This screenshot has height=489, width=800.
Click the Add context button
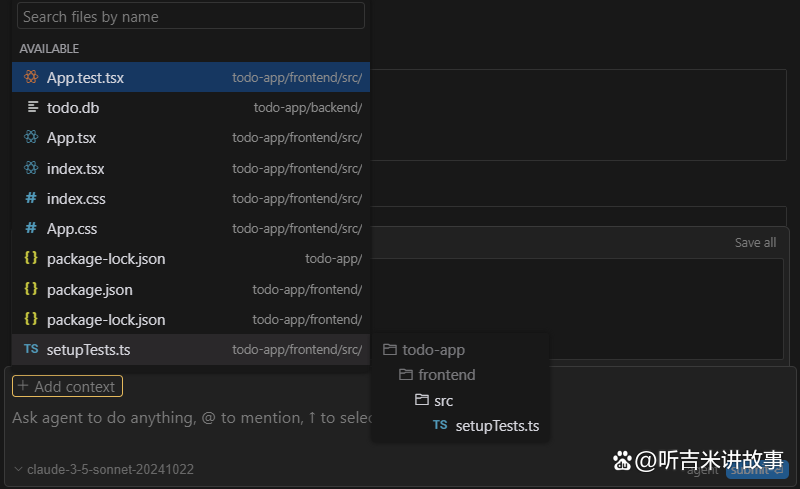pyautogui.click(x=67, y=386)
